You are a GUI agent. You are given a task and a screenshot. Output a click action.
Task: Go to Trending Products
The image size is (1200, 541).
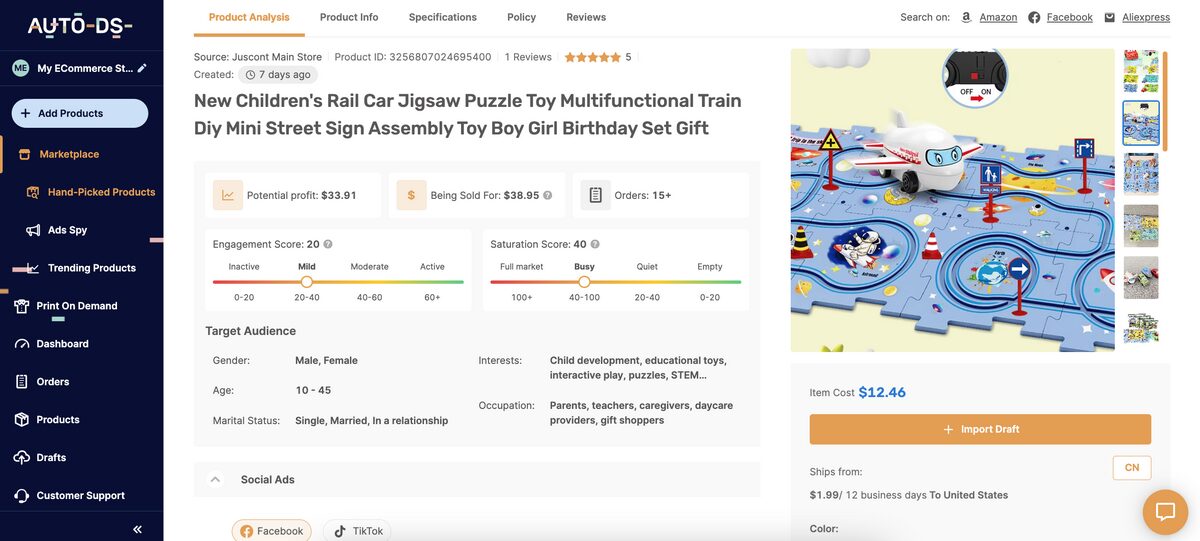[91, 268]
